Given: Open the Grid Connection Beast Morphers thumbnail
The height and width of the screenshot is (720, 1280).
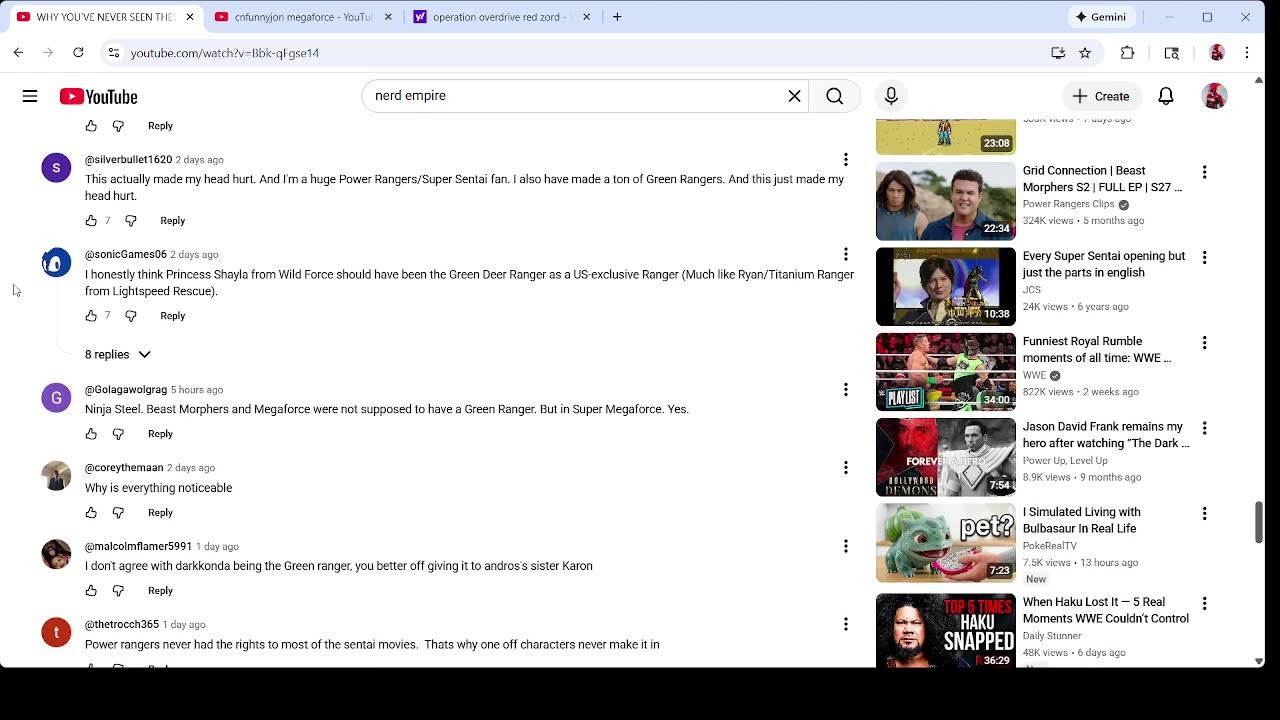Looking at the screenshot, I should pos(945,201).
